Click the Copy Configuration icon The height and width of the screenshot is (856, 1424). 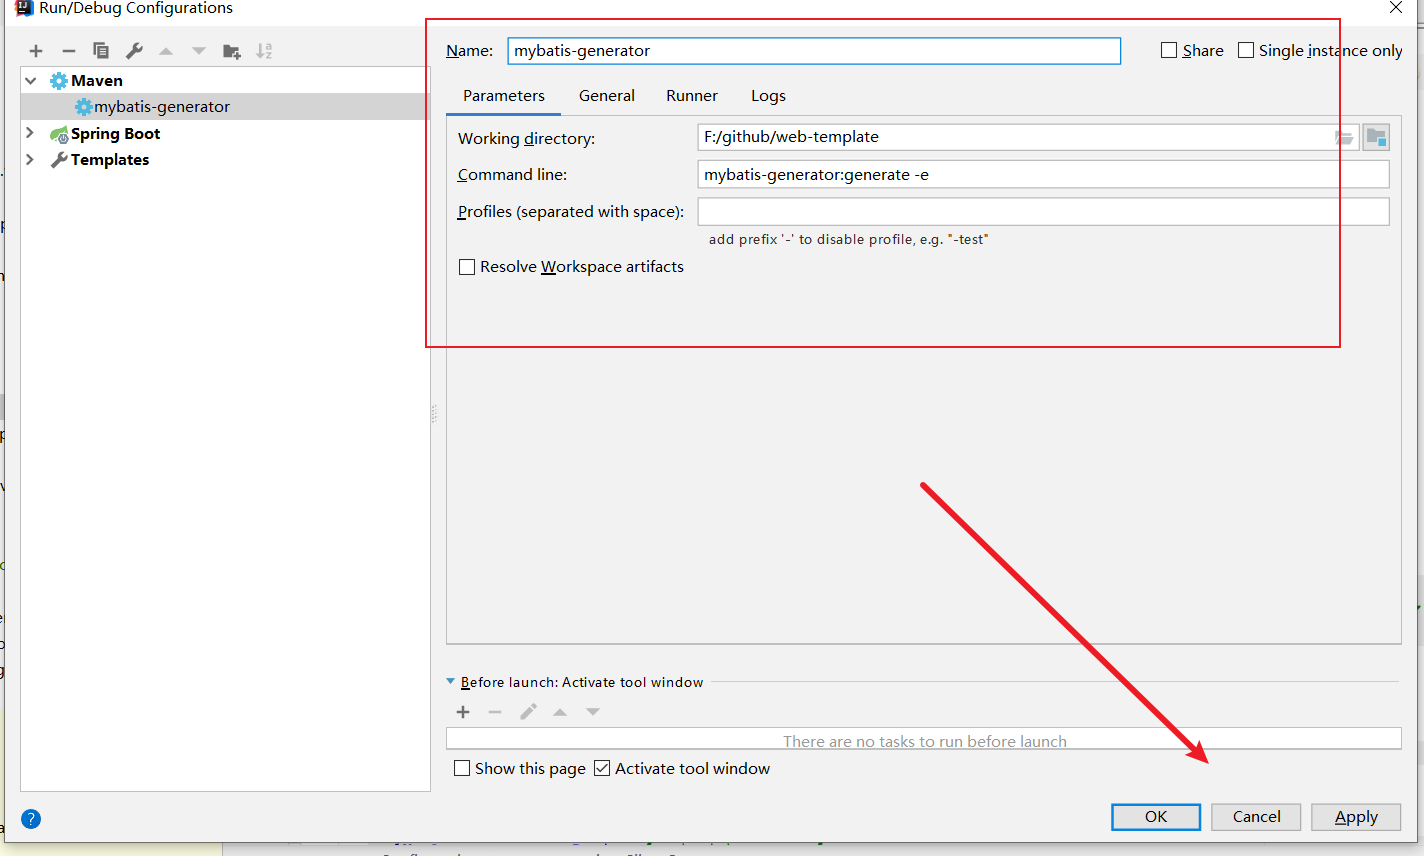pyautogui.click(x=101, y=51)
